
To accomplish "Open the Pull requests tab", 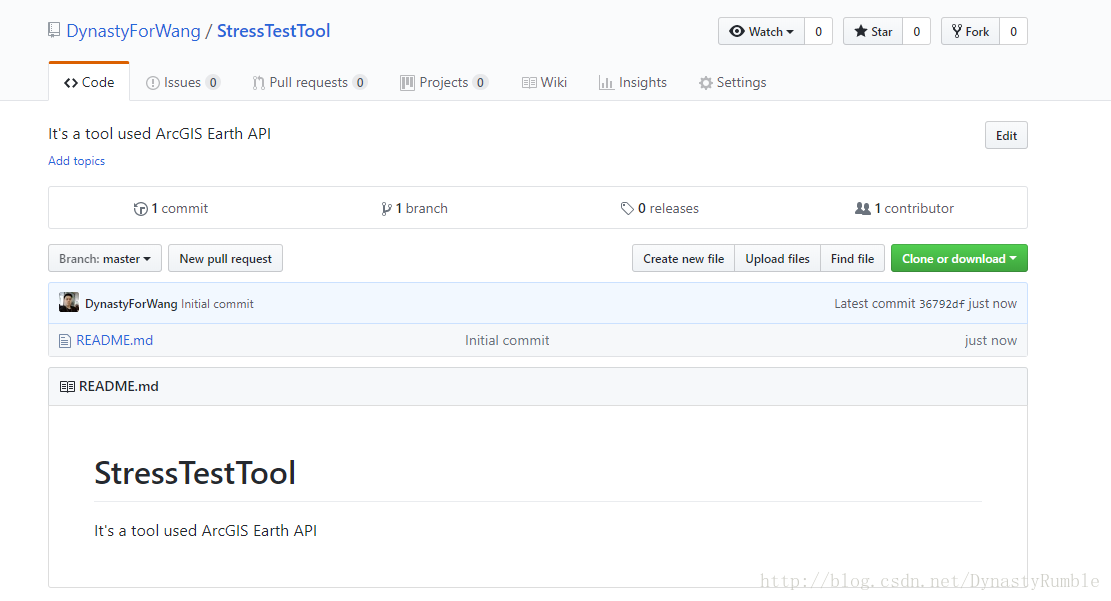I will tap(310, 82).
